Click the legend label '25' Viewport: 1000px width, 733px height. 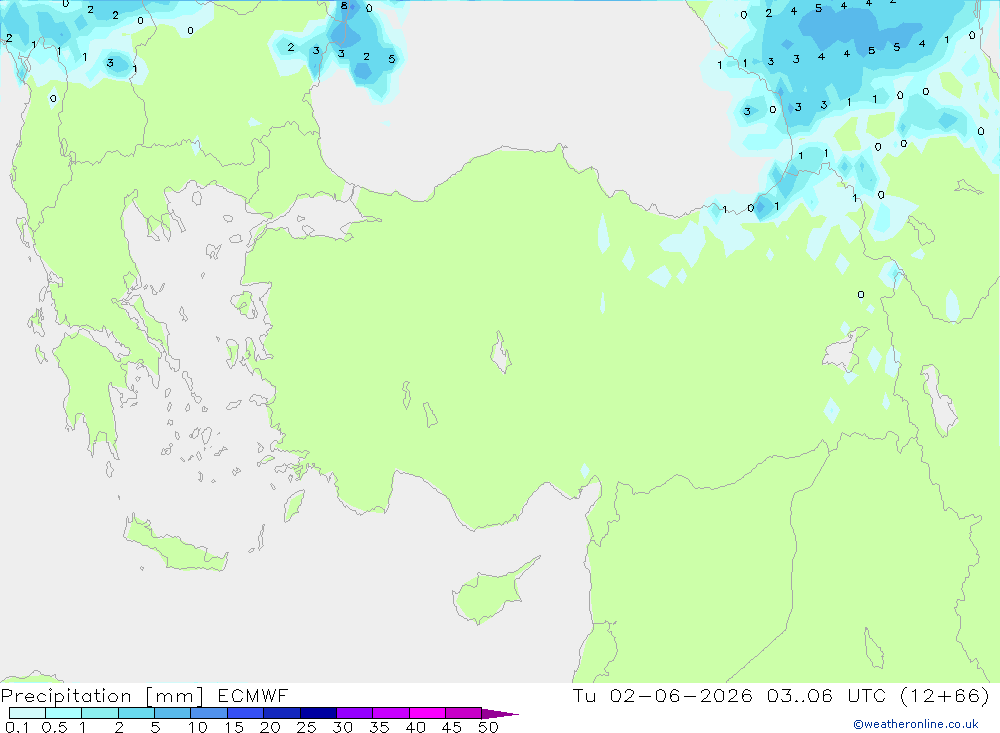306,727
